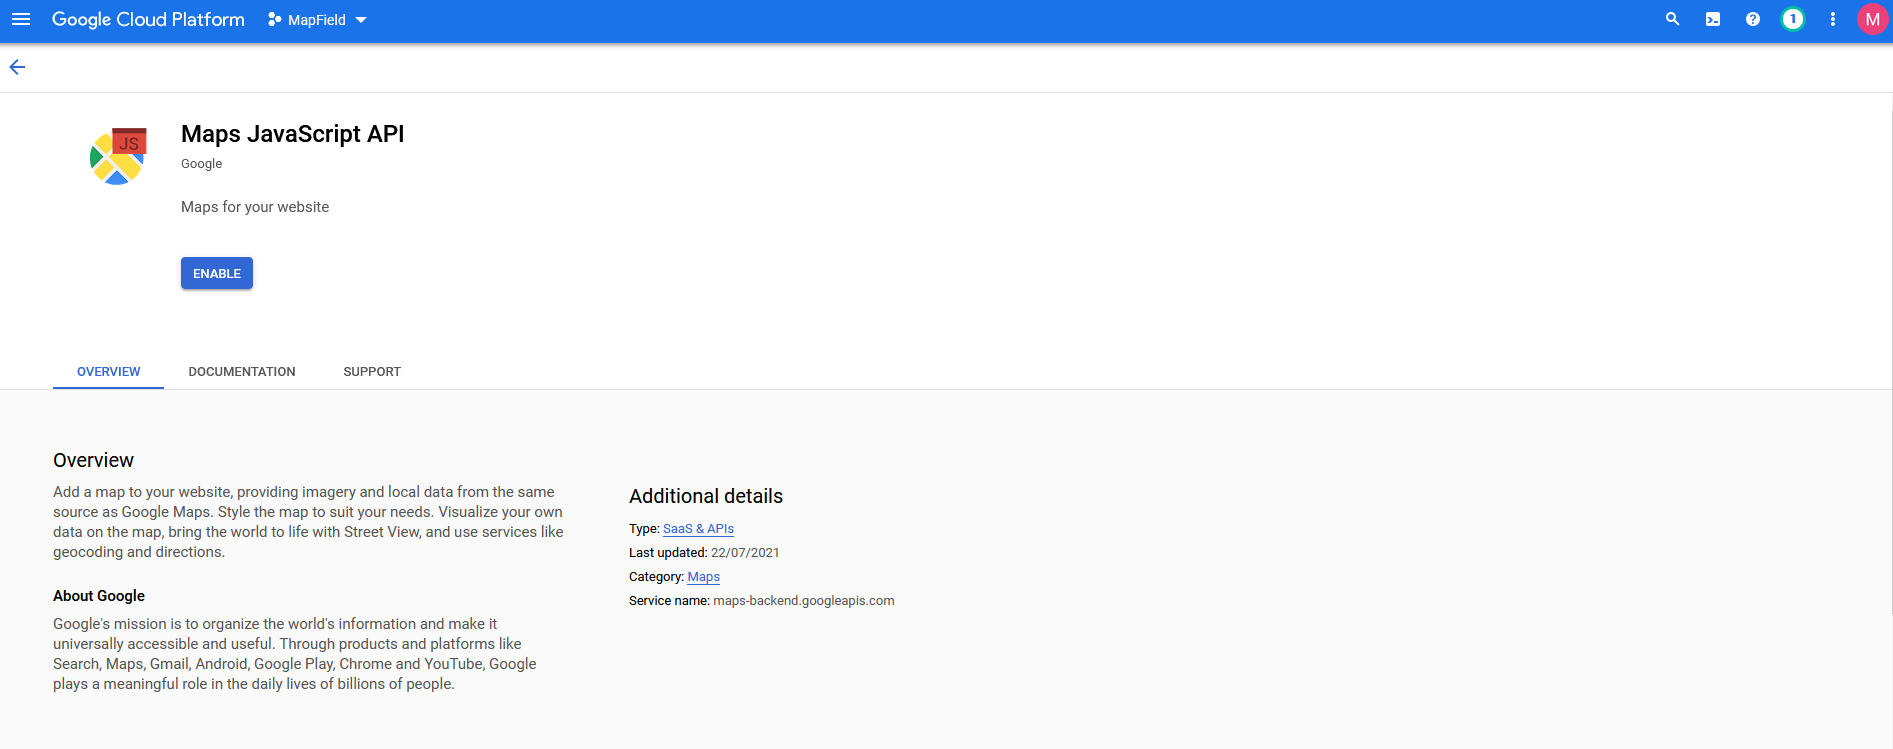Screen dimensions: 1893x749
Task: Enable the Maps JavaScript API
Action: coord(217,273)
